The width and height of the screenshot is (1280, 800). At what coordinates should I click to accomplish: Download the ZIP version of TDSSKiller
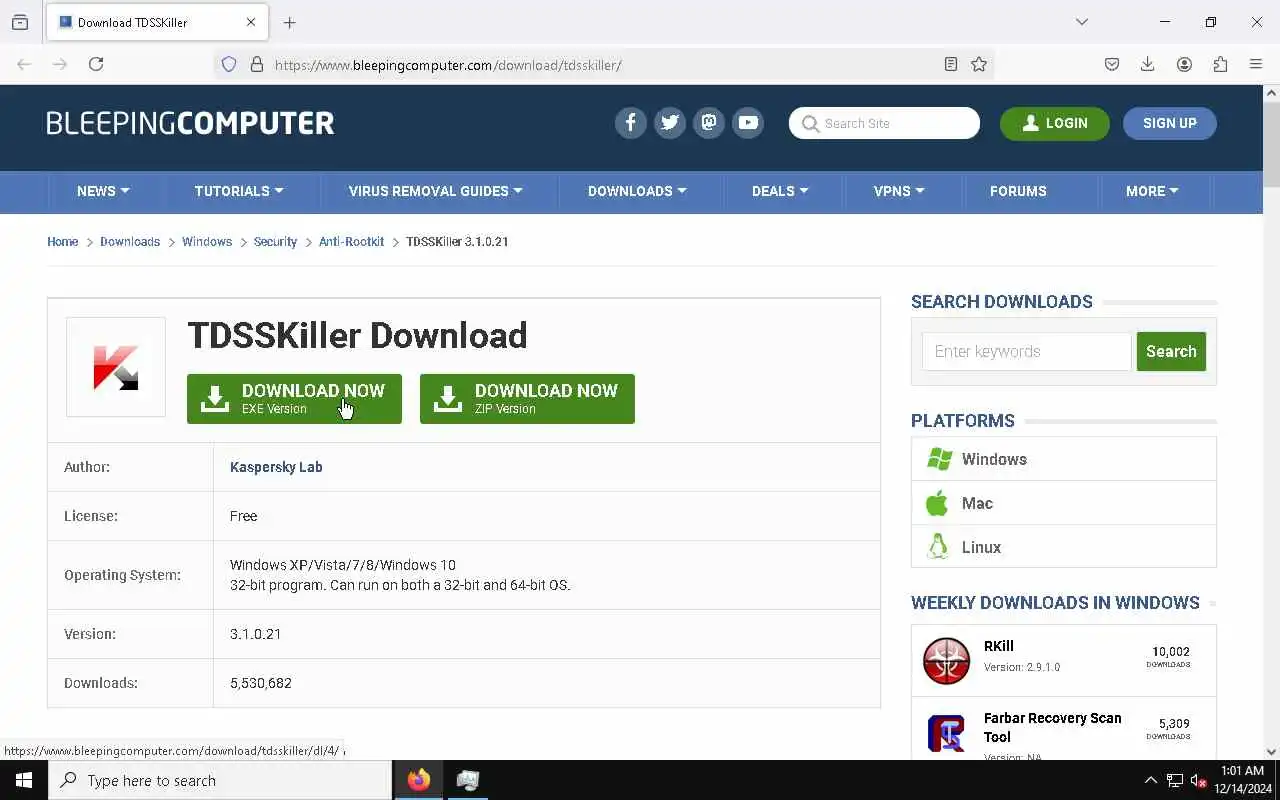pyautogui.click(x=527, y=399)
